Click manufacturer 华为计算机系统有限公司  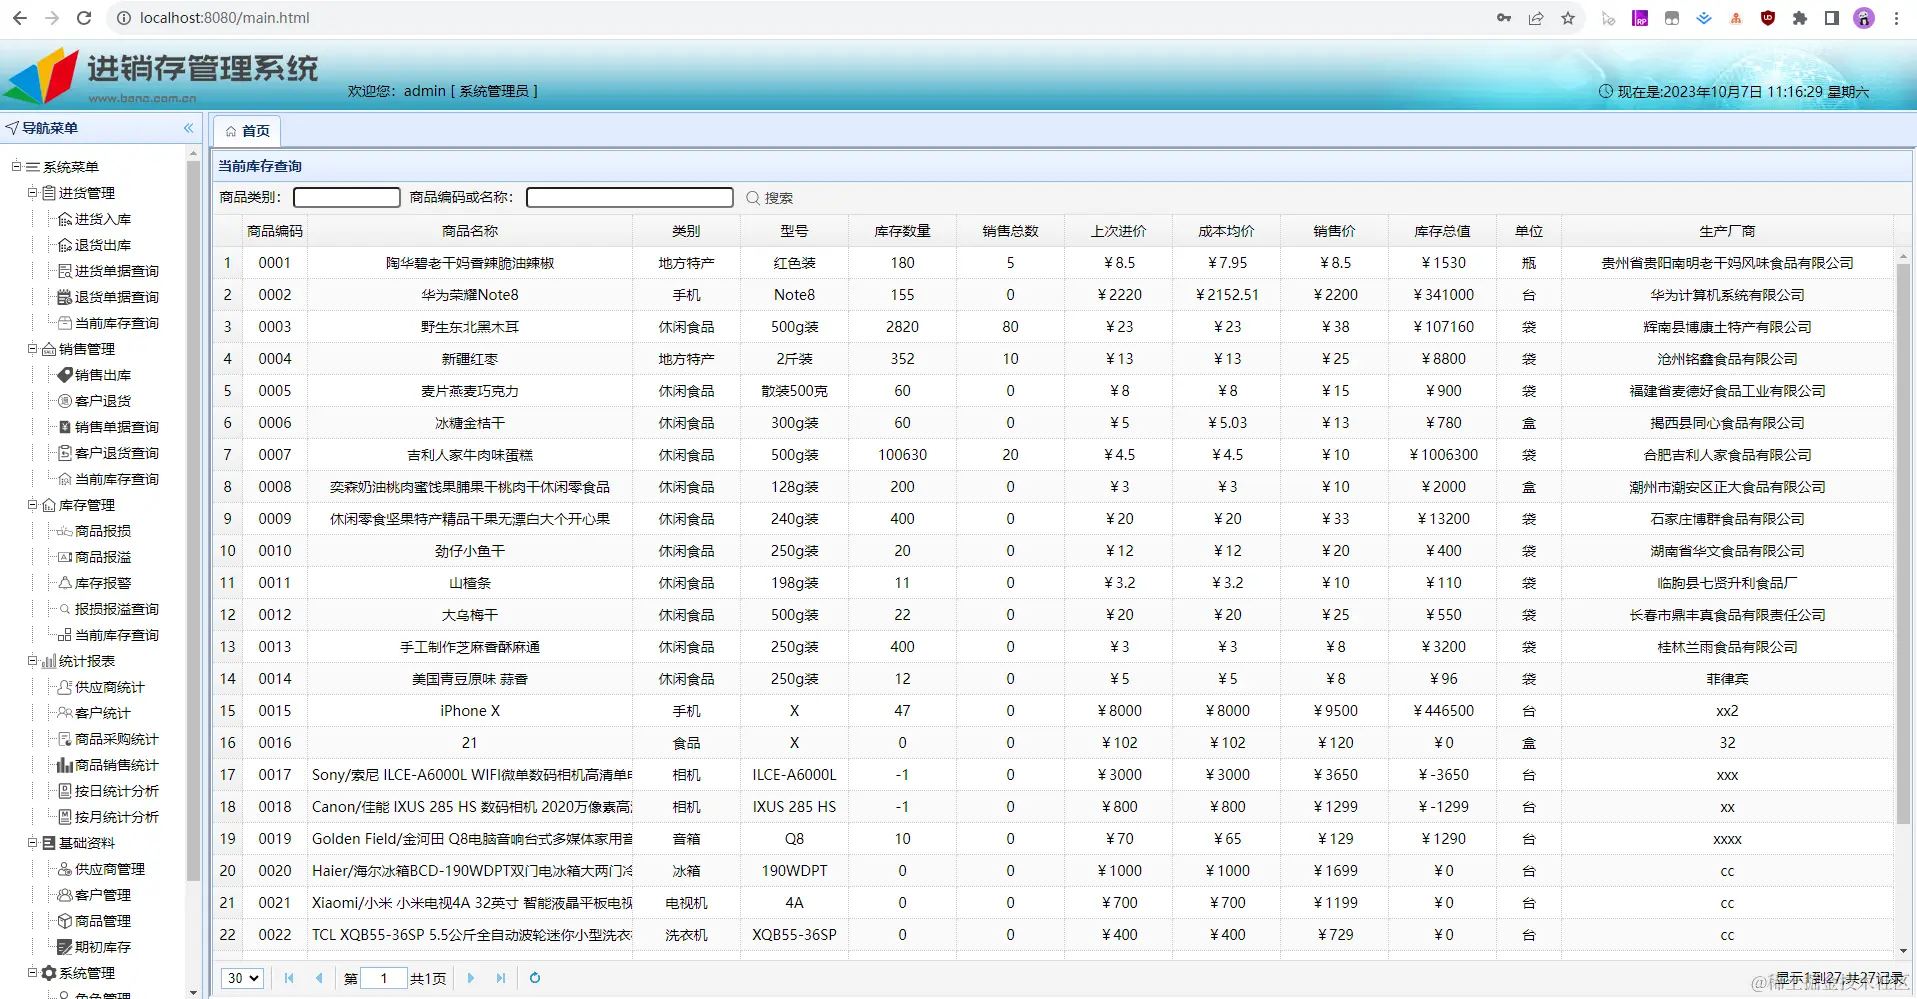[x=1727, y=295]
